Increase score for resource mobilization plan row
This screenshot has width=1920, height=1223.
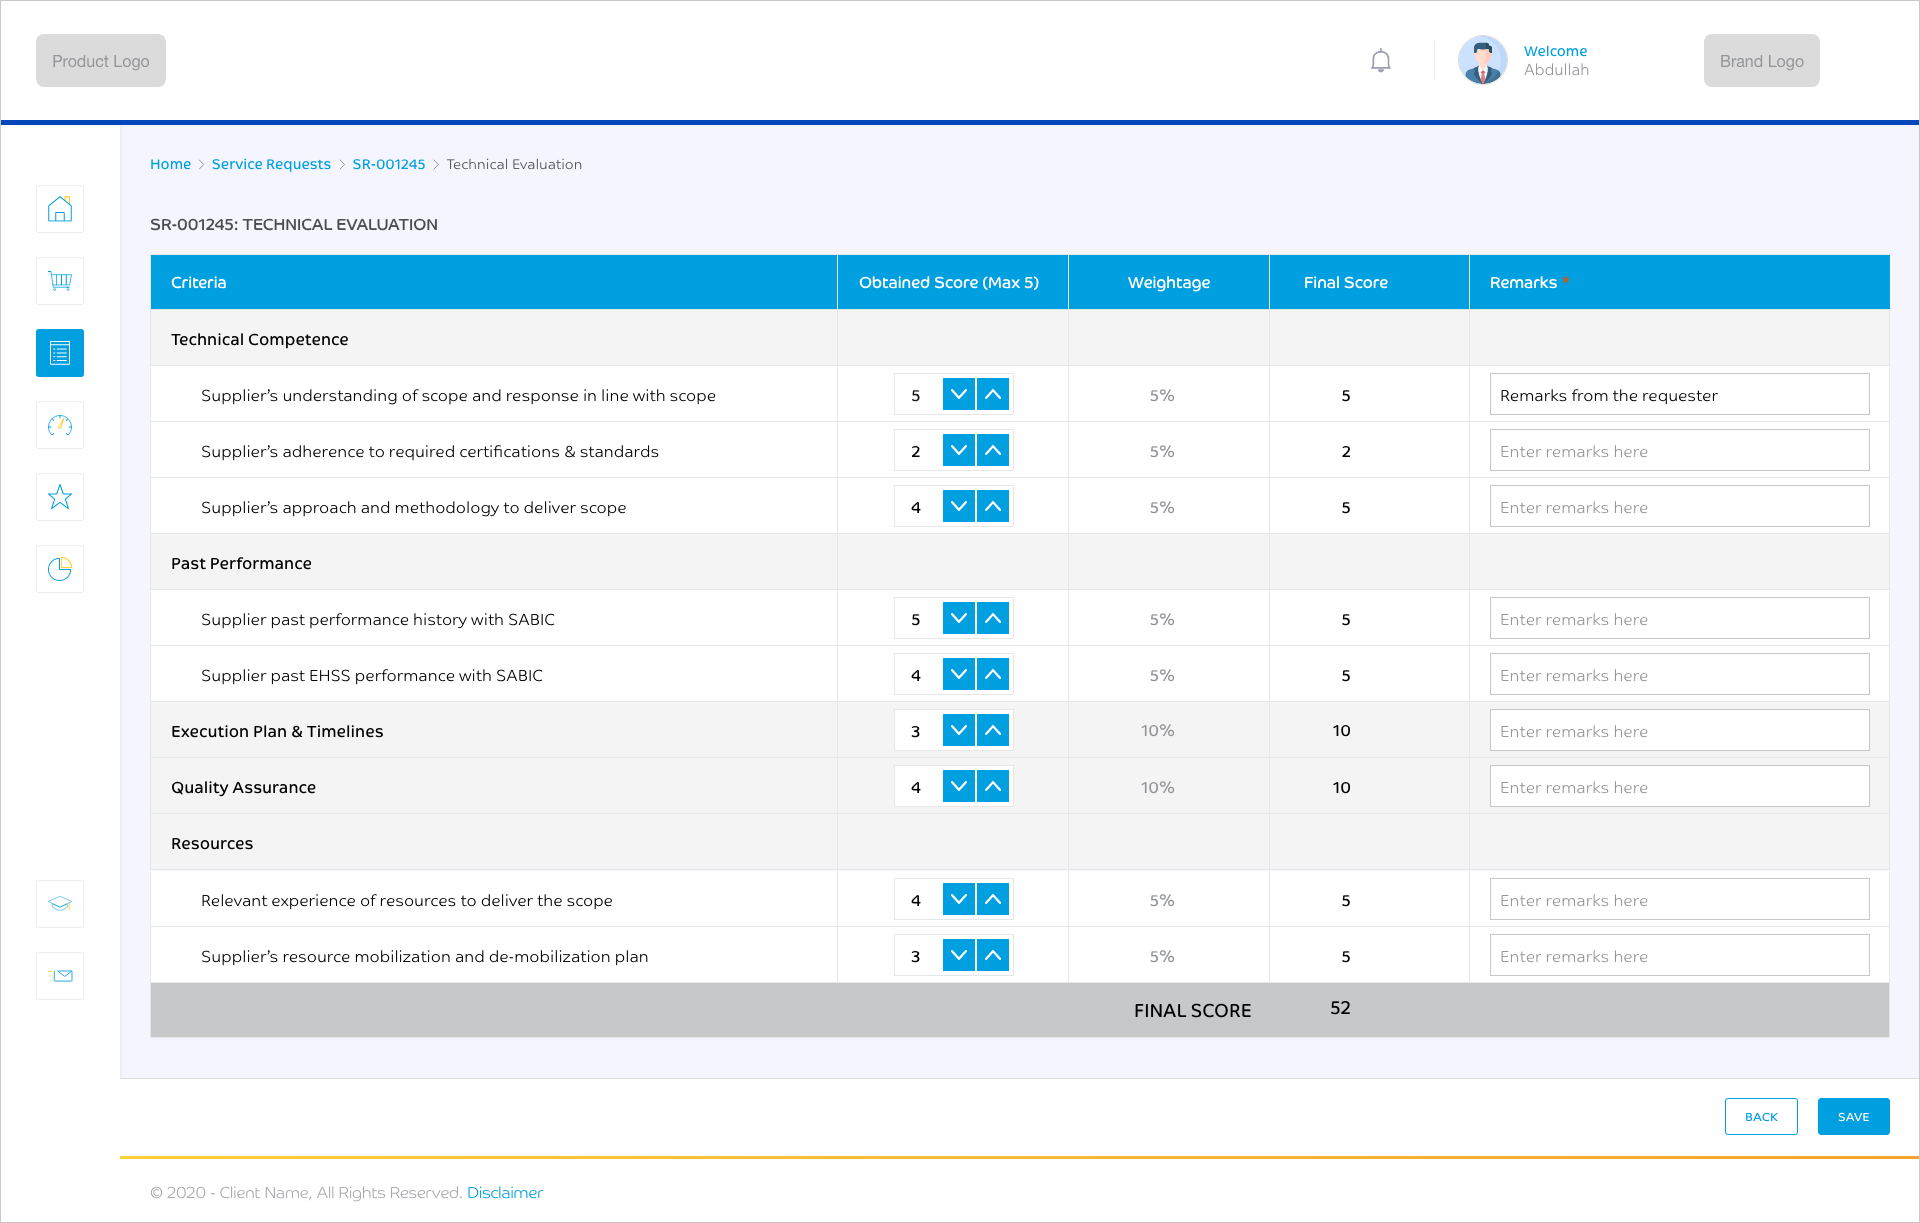pos(992,955)
